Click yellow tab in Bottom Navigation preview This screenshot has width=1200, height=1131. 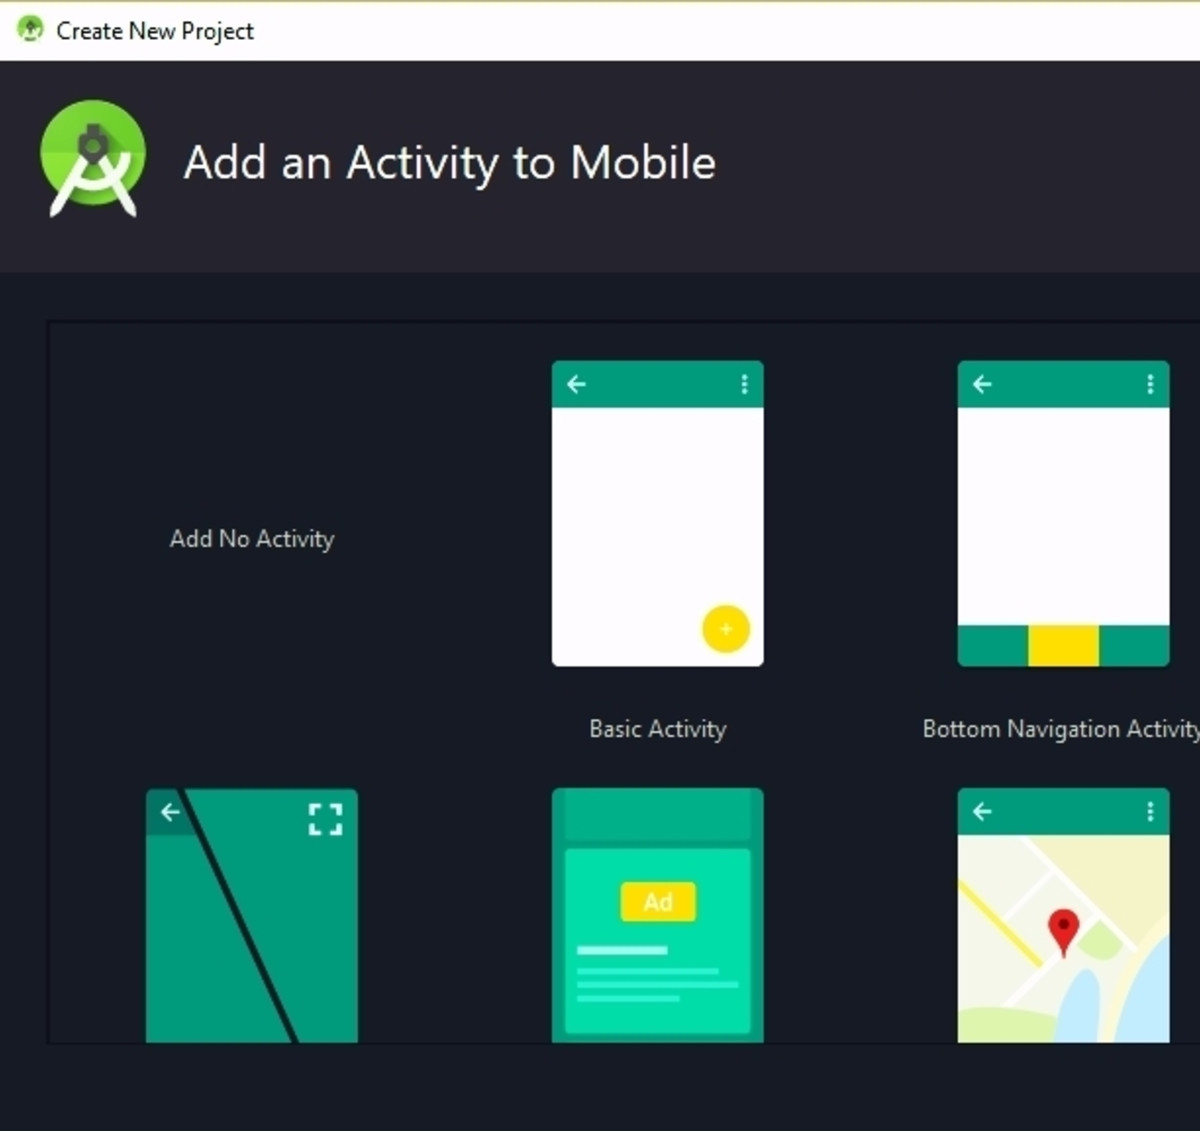(1063, 646)
